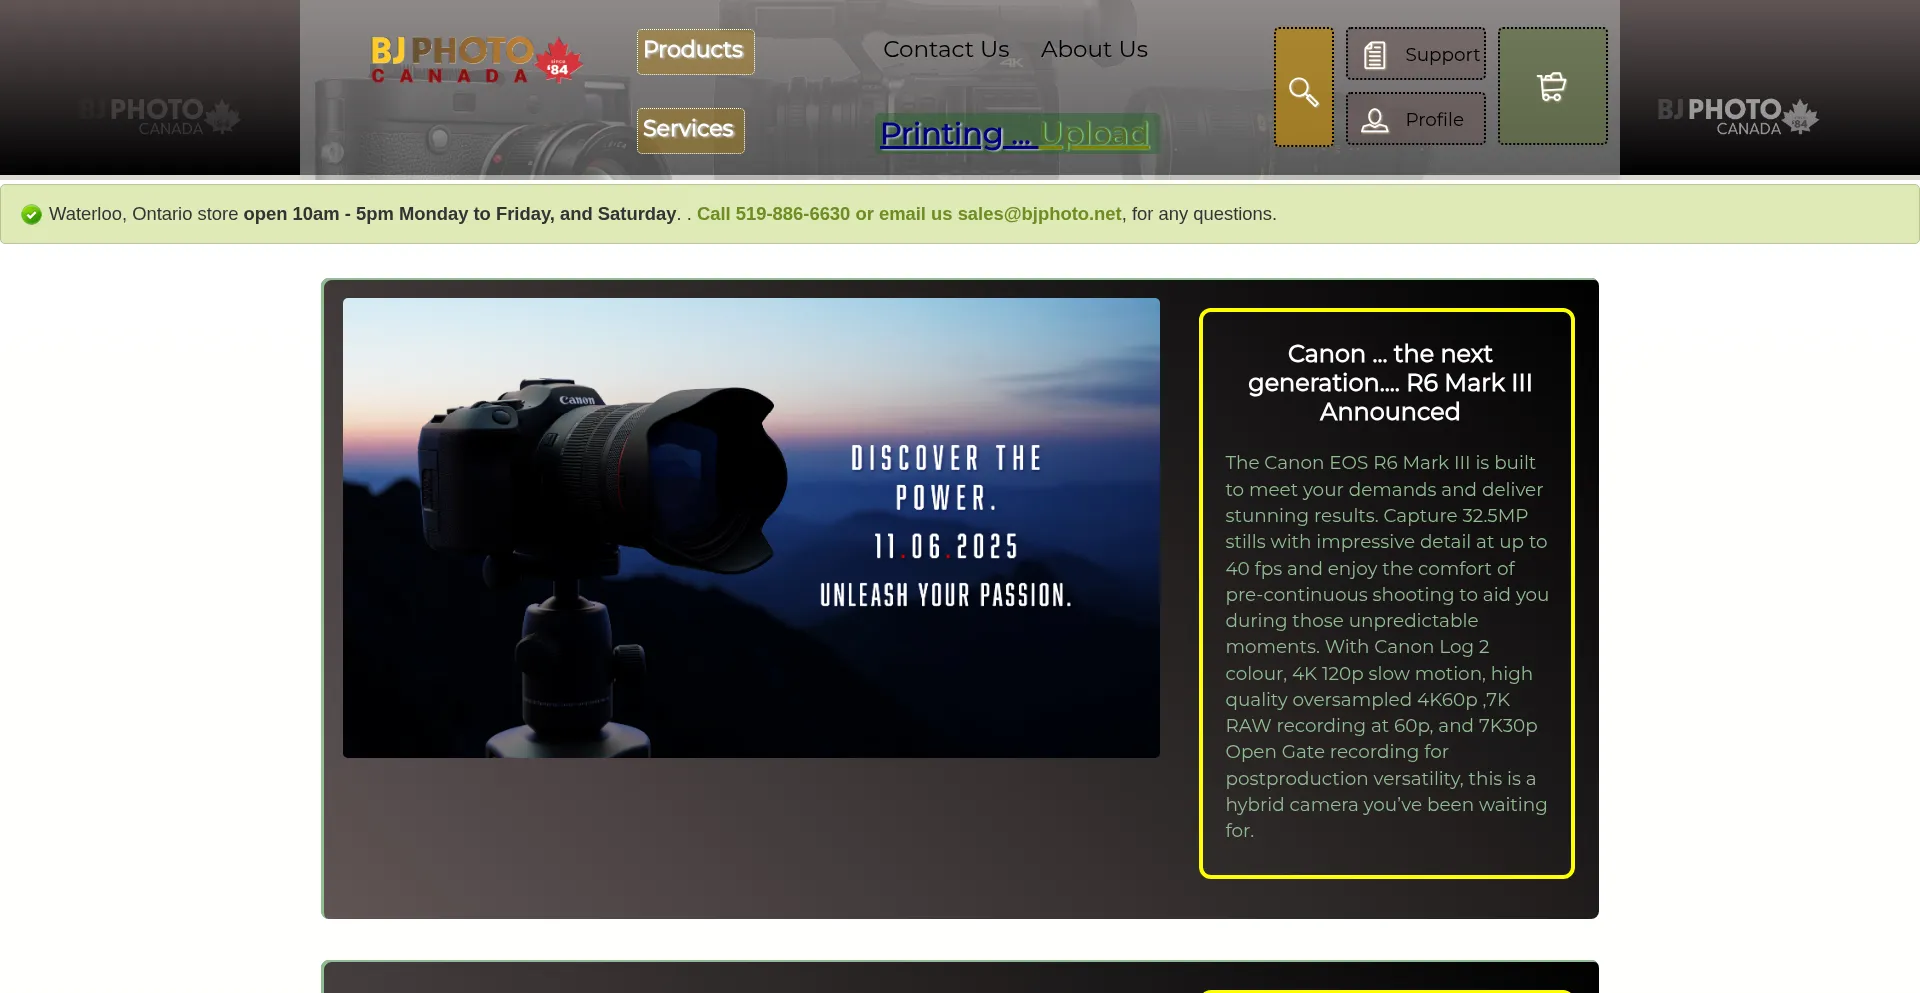Open the Products menu
This screenshot has width=1920, height=993.
click(x=694, y=51)
